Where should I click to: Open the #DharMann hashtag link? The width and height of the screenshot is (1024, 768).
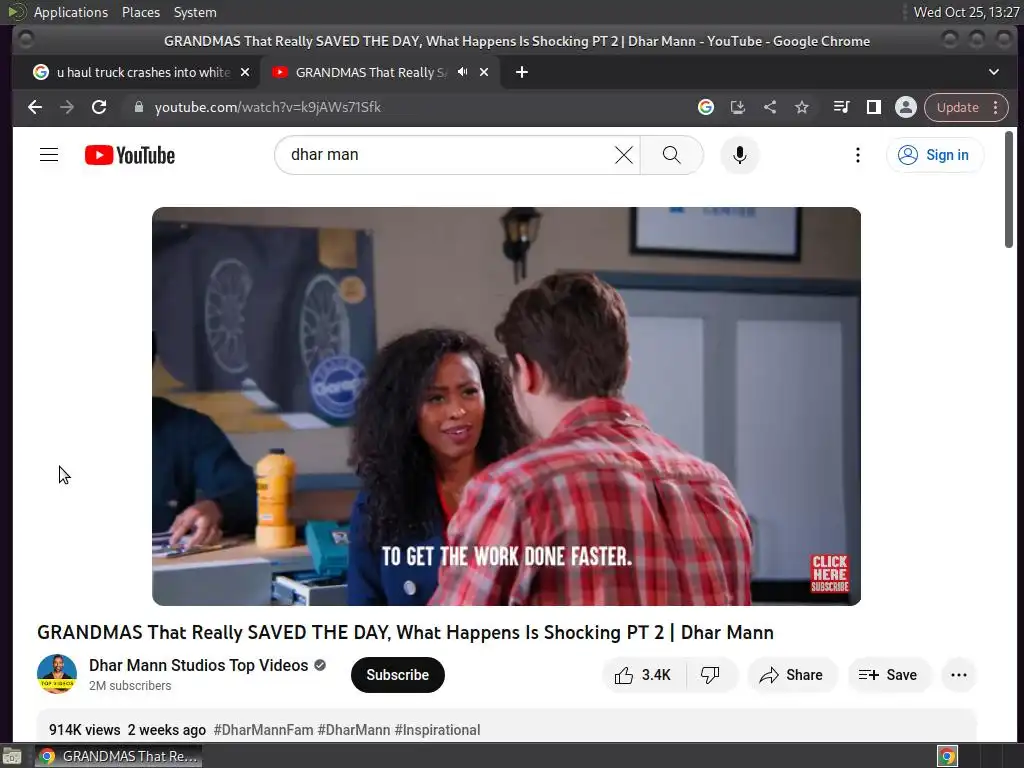[x=353, y=729]
